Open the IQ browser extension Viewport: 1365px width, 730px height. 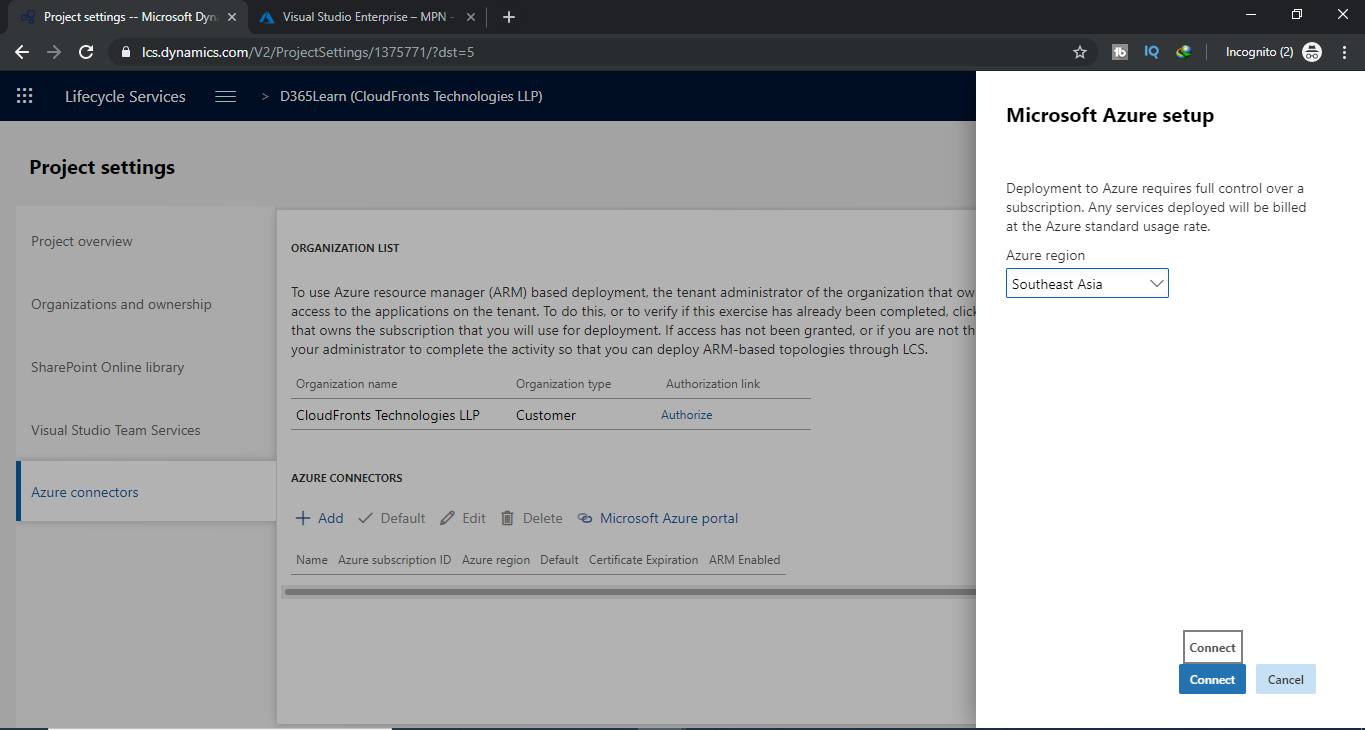pos(1151,52)
